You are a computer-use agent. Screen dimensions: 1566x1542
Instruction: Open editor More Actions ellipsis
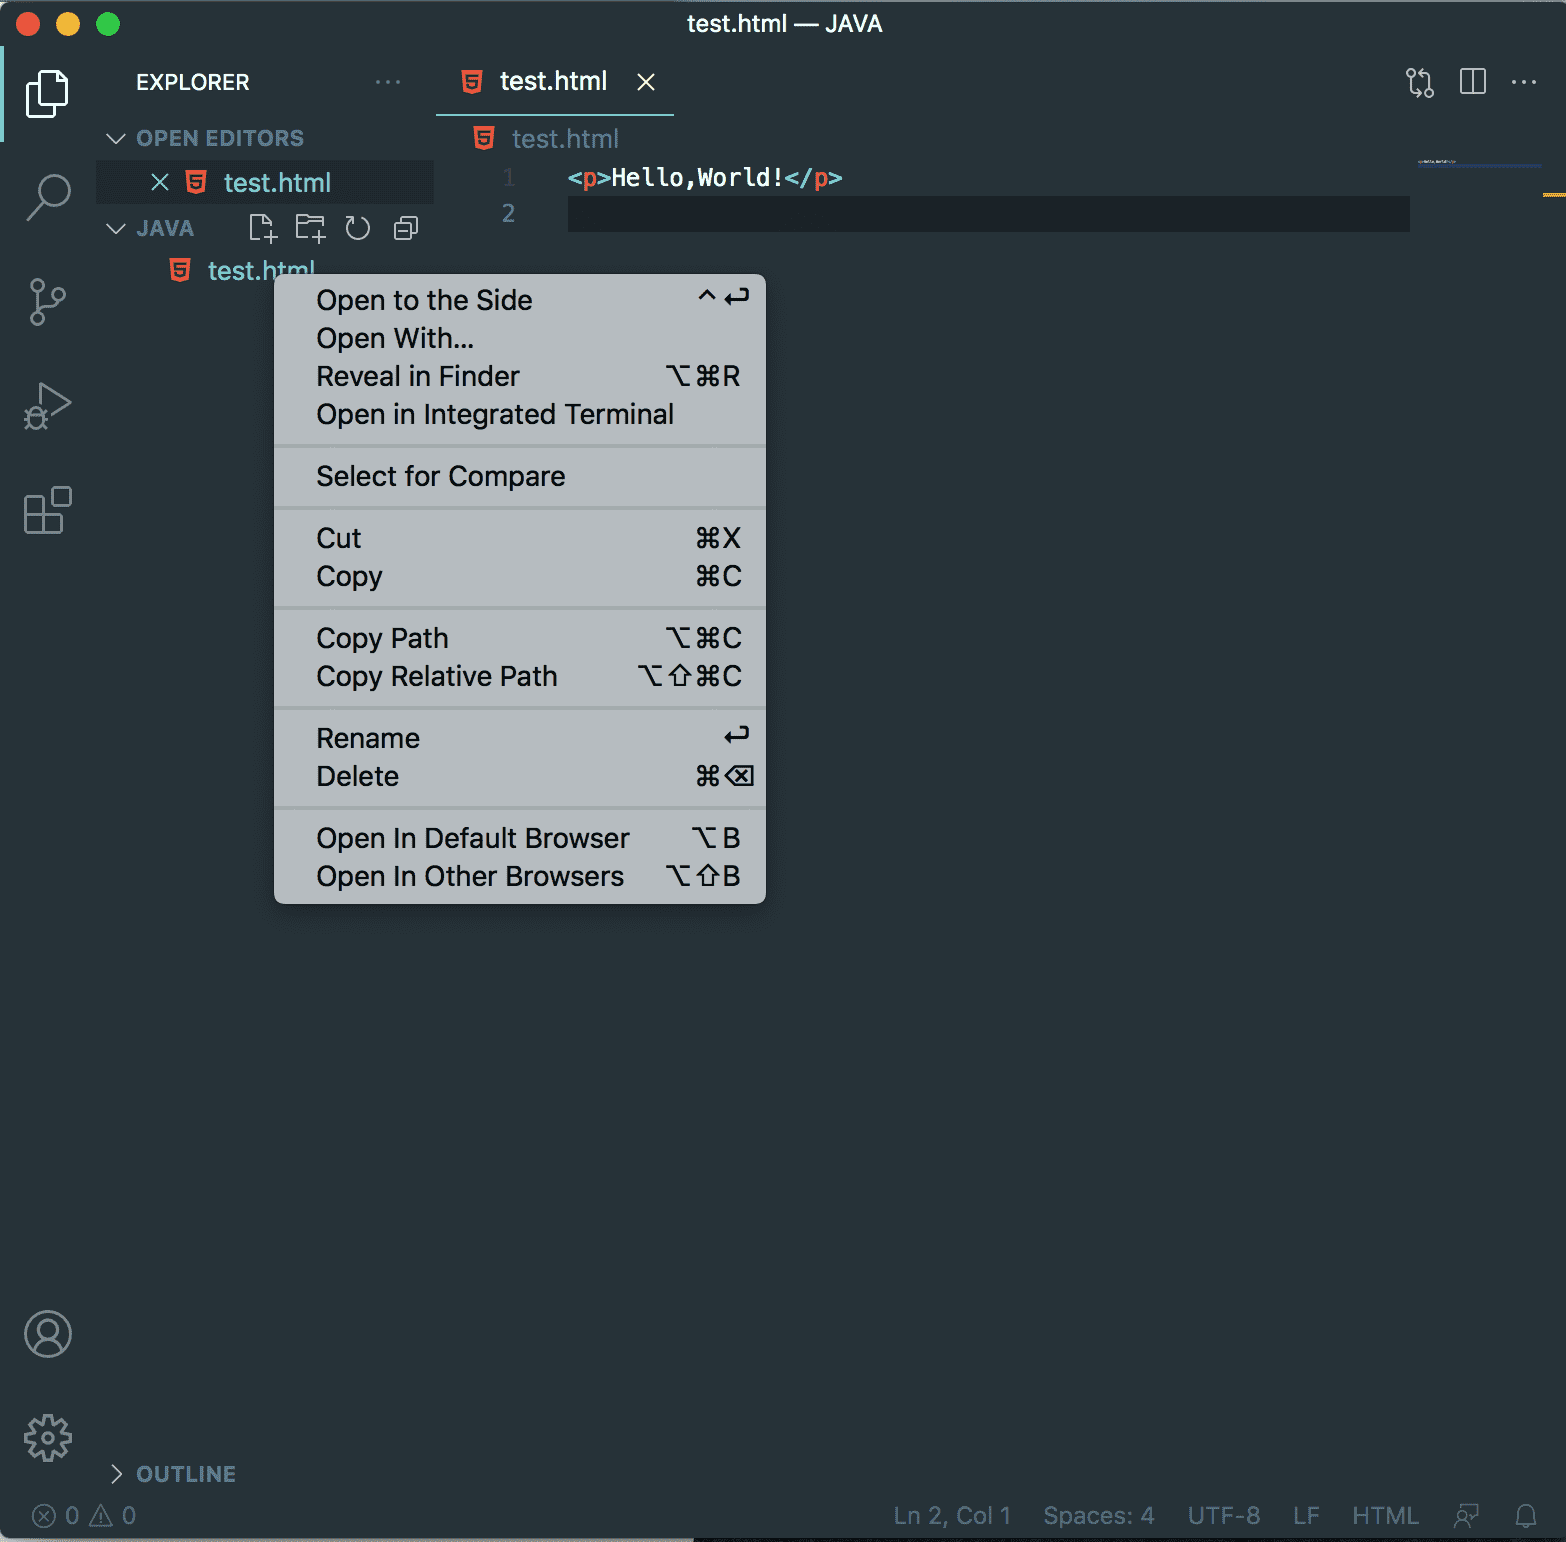1524,82
